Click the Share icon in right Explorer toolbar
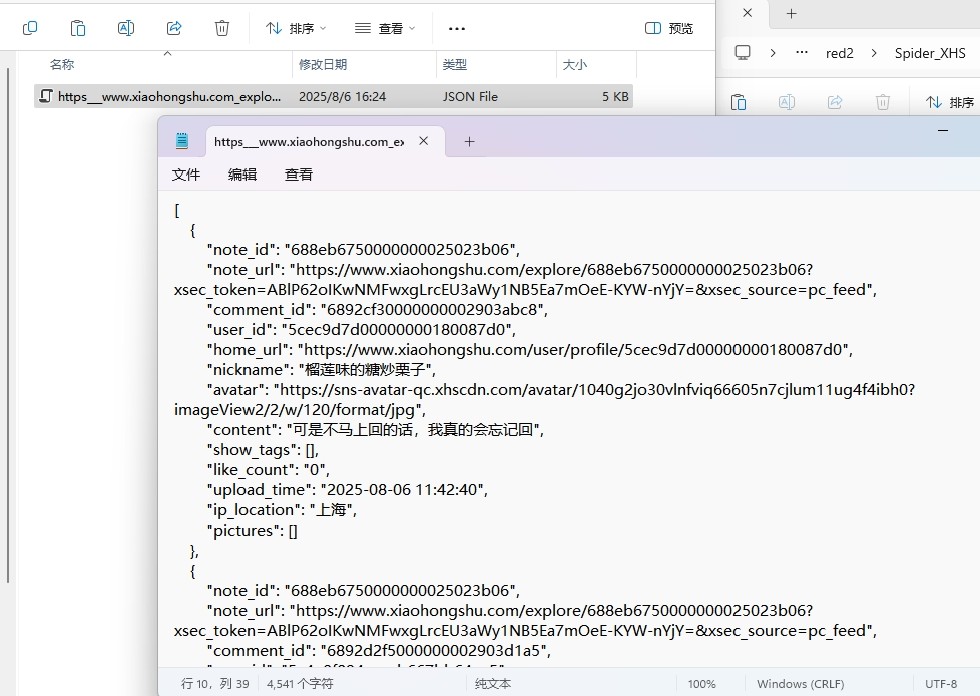Screen dimensions: 980x696 click(x=835, y=102)
